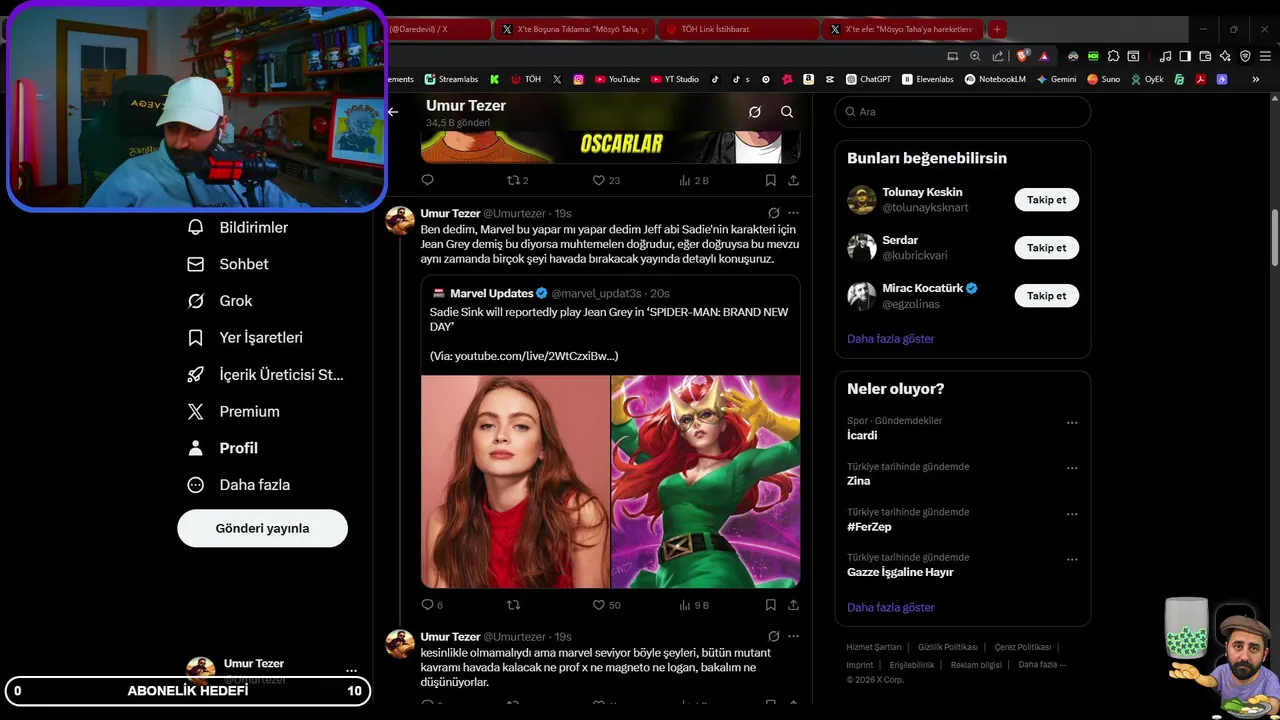Open the YT Studio bookmark
This screenshot has height=720, width=1280.
(675, 79)
